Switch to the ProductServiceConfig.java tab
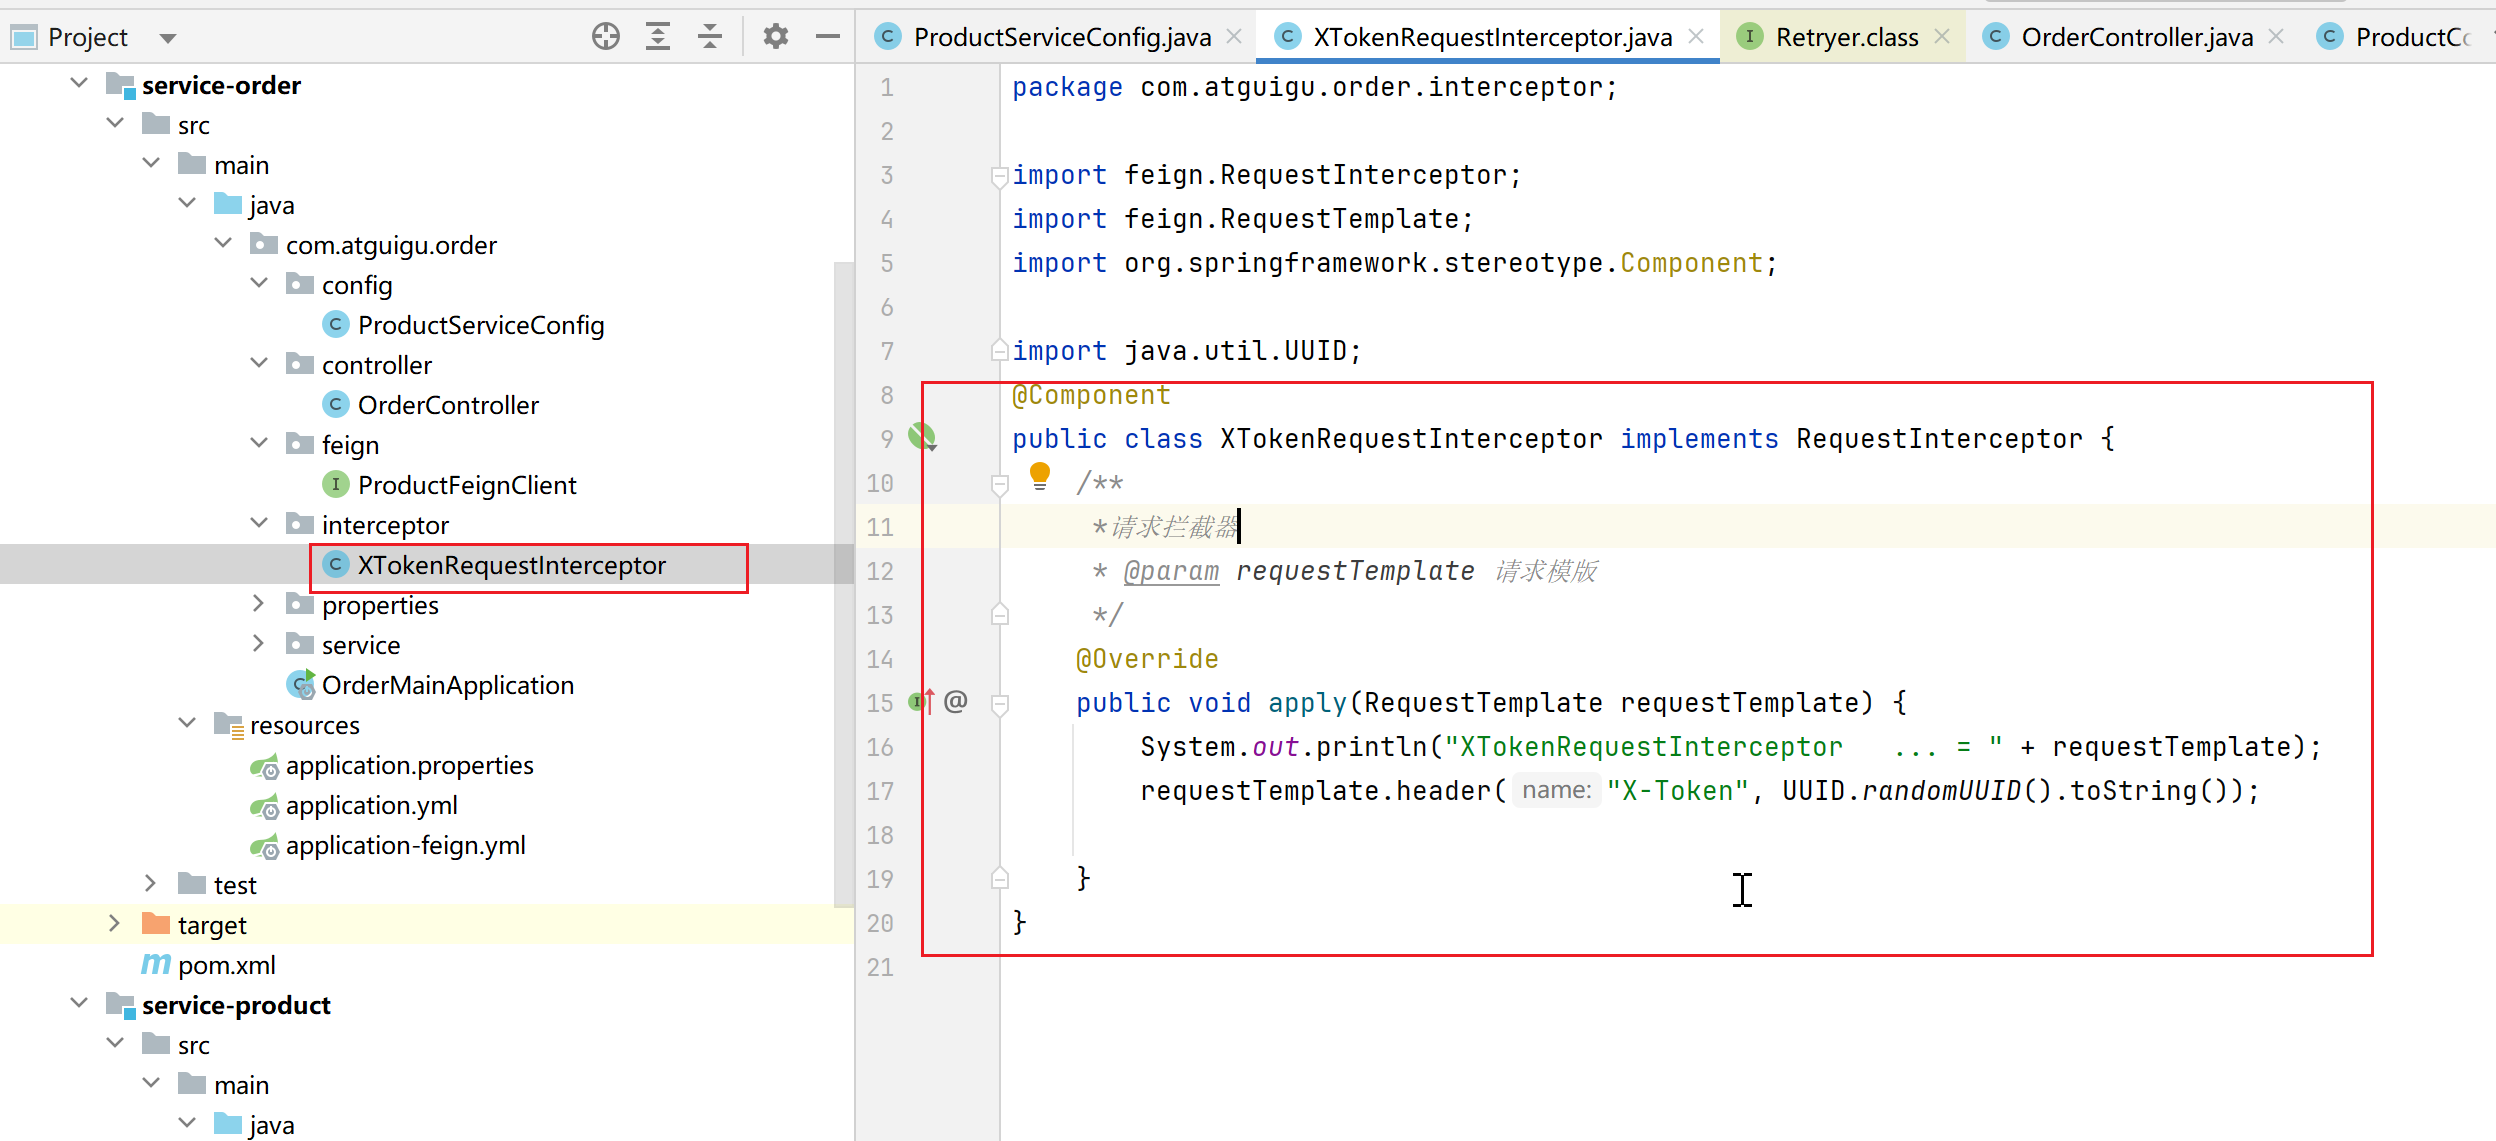Image resolution: width=2496 pixels, height=1141 pixels. click(1061, 37)
